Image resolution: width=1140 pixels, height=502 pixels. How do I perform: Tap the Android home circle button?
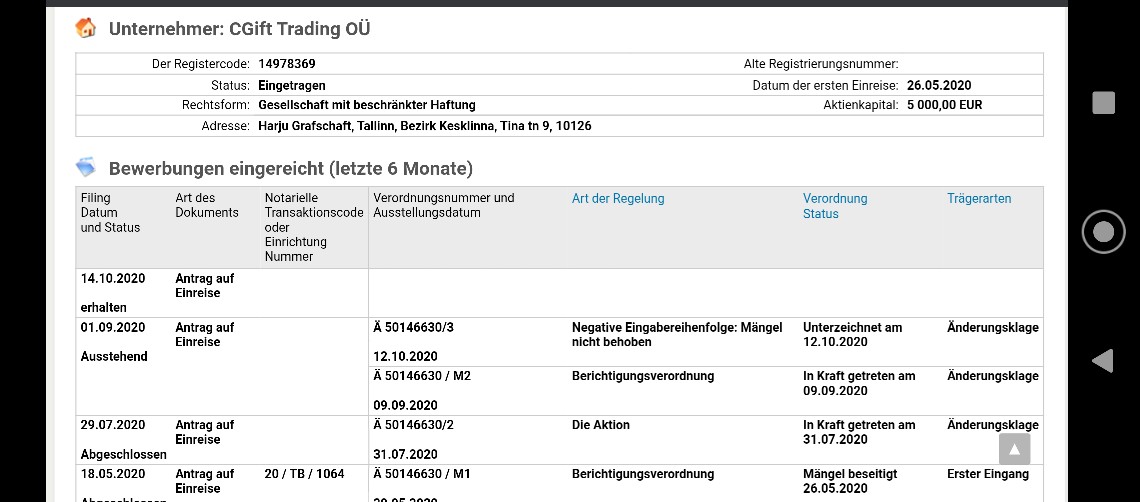(1103, 232)
